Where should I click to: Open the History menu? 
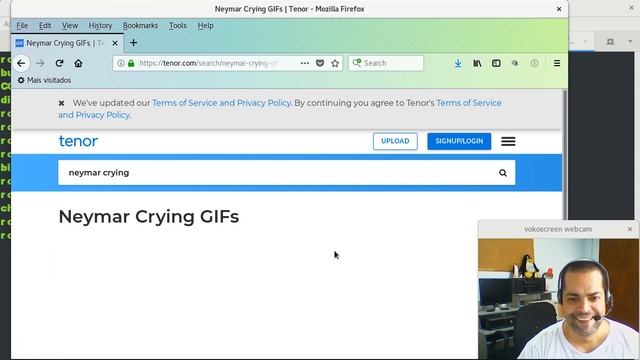pos(100,26)
